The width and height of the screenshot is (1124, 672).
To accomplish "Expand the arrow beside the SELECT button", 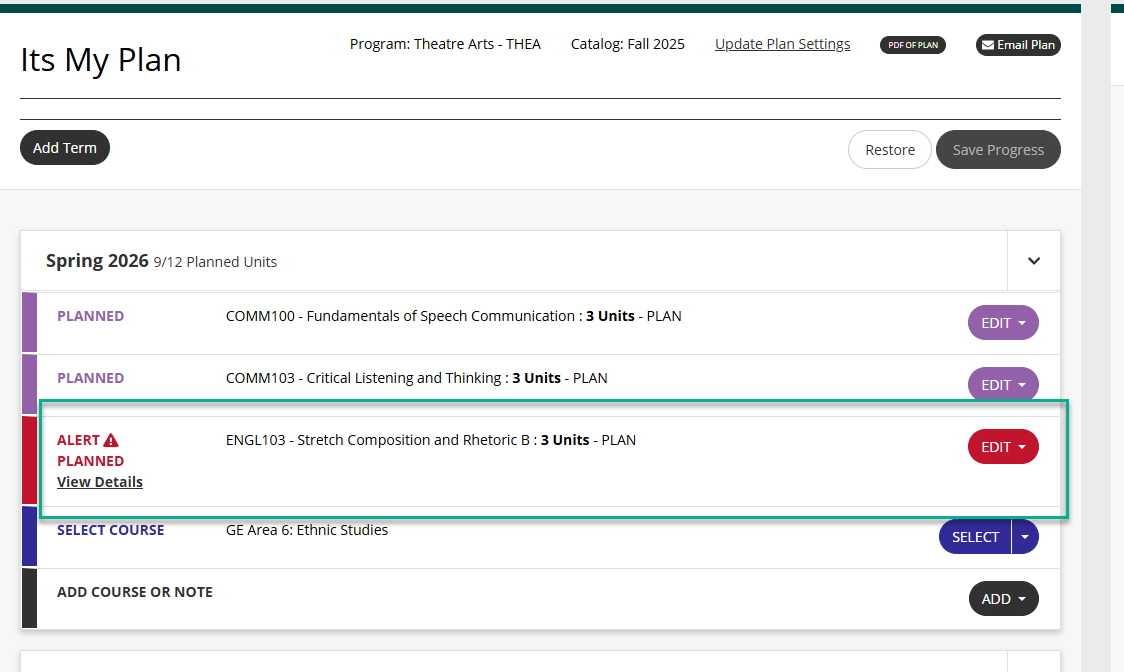I will 1024,536.
